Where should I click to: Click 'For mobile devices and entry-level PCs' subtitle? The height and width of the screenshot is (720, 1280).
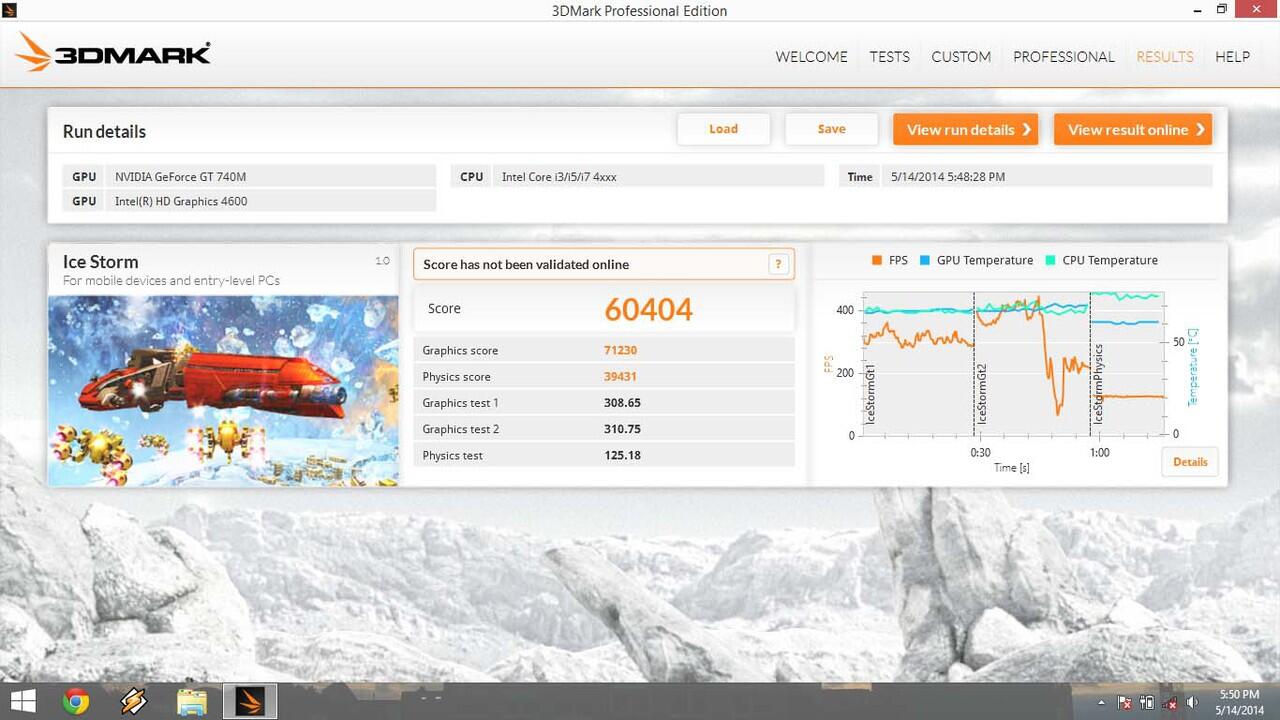click(x=171, y=281)
